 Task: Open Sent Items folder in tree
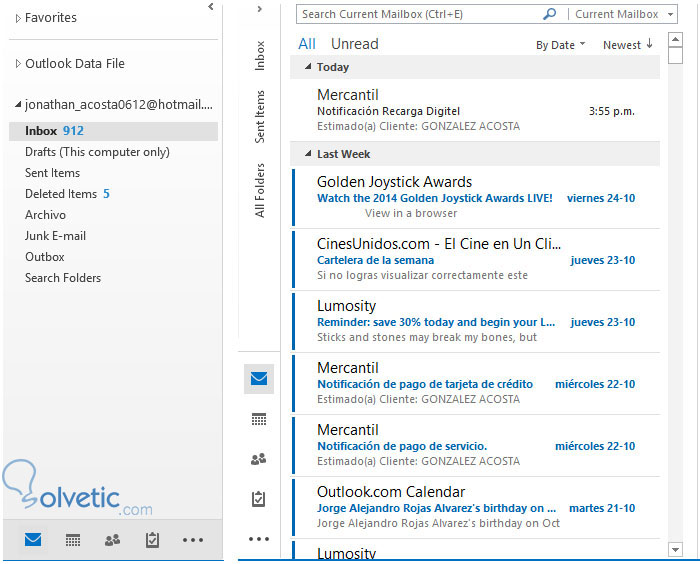click(52, 173)
